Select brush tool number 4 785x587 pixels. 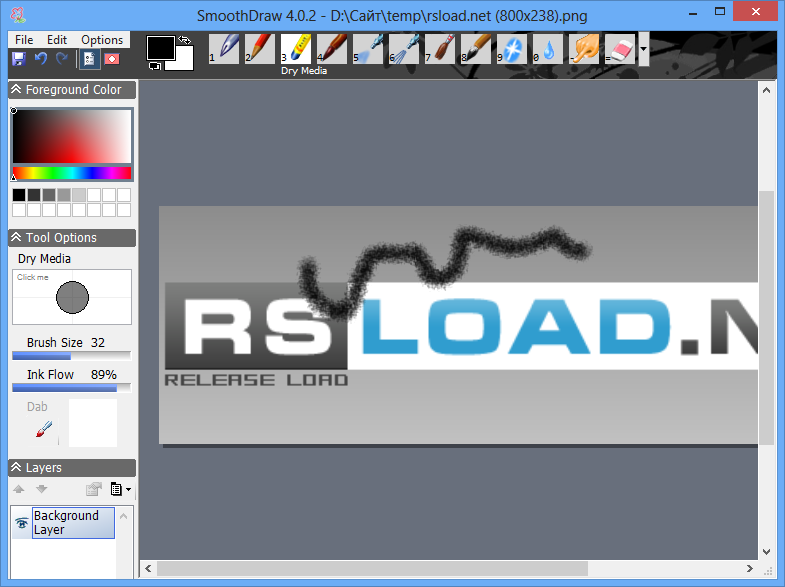pos(331,49)
